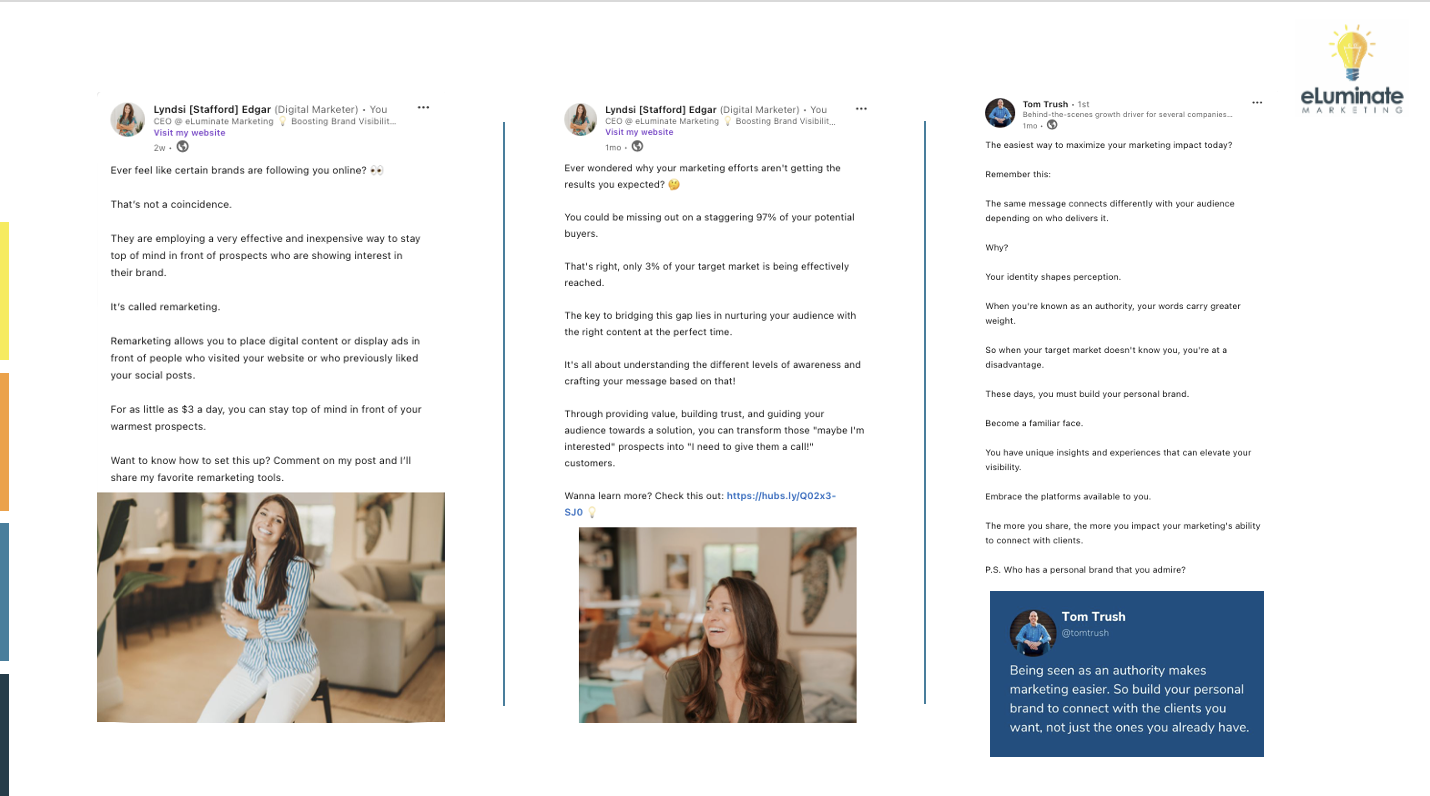Click the second post's Visit my website link
1430x796 pixels.
tap(641, 132)
